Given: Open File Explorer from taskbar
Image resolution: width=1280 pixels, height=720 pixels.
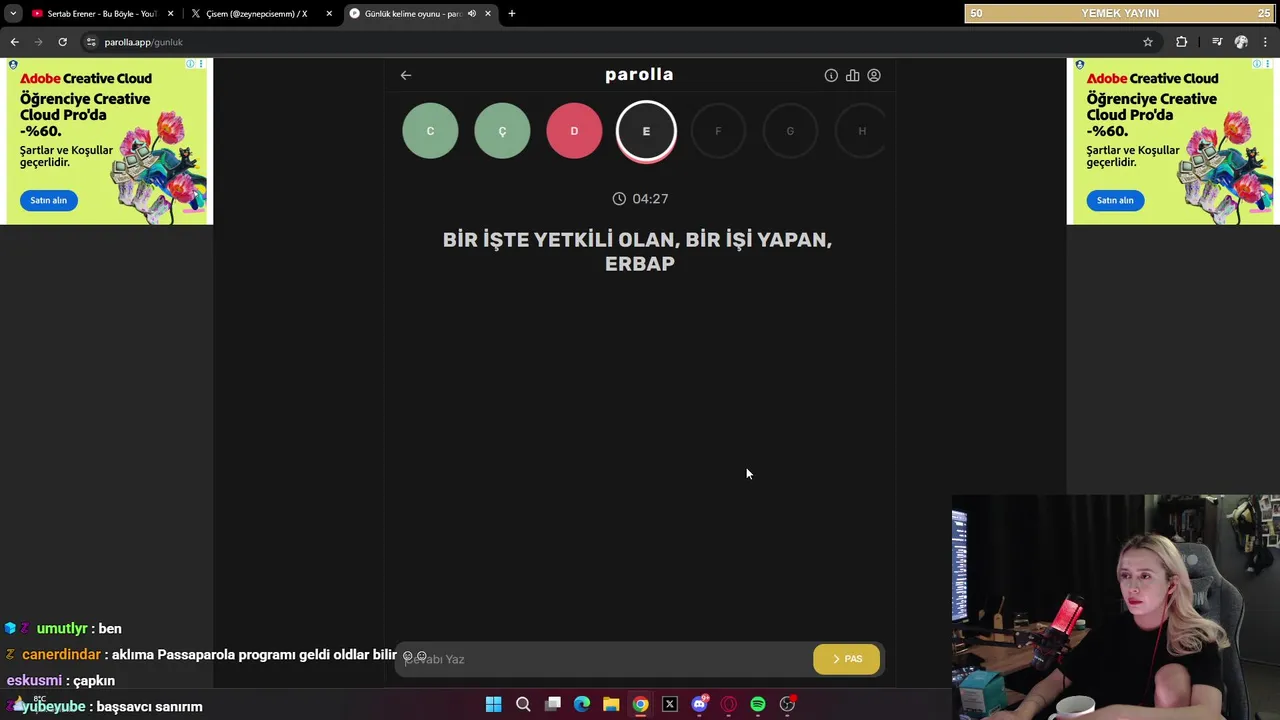Looking at the screenshot, I should [x=611, y=705].
